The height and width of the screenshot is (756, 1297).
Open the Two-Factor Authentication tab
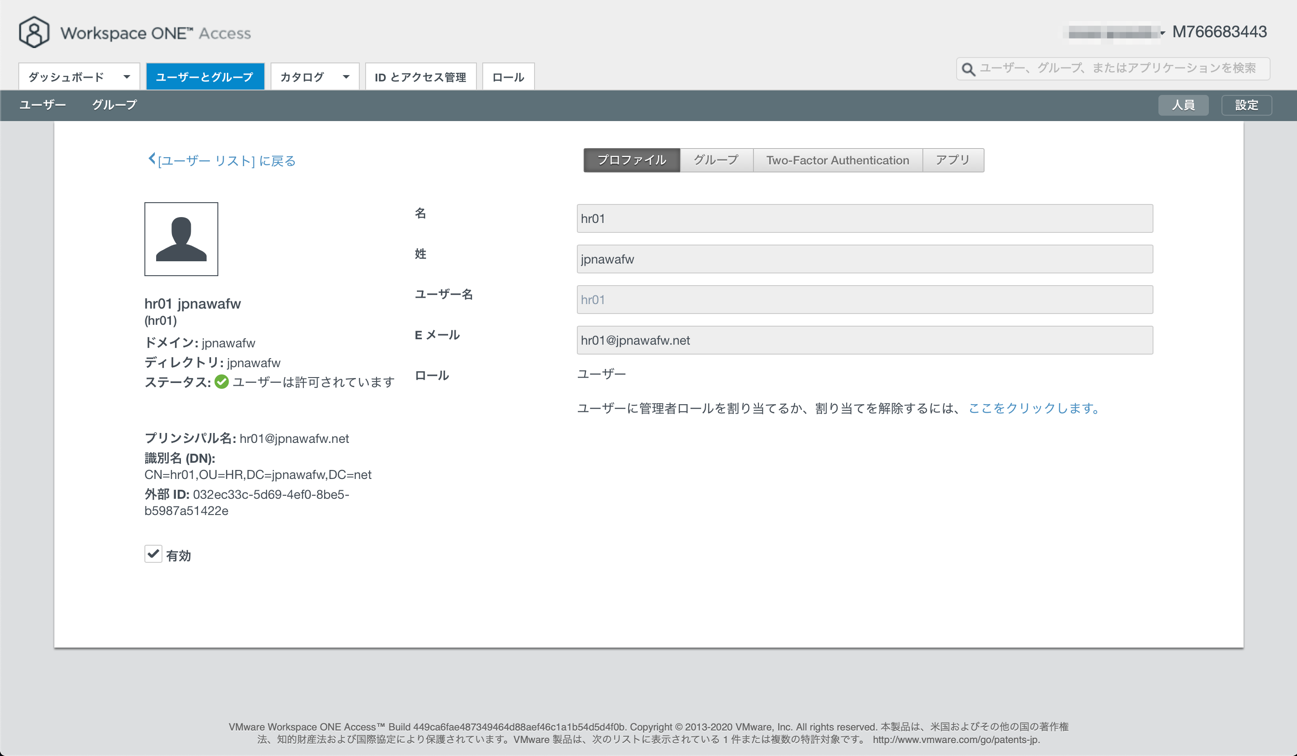[x=837, y=160]
